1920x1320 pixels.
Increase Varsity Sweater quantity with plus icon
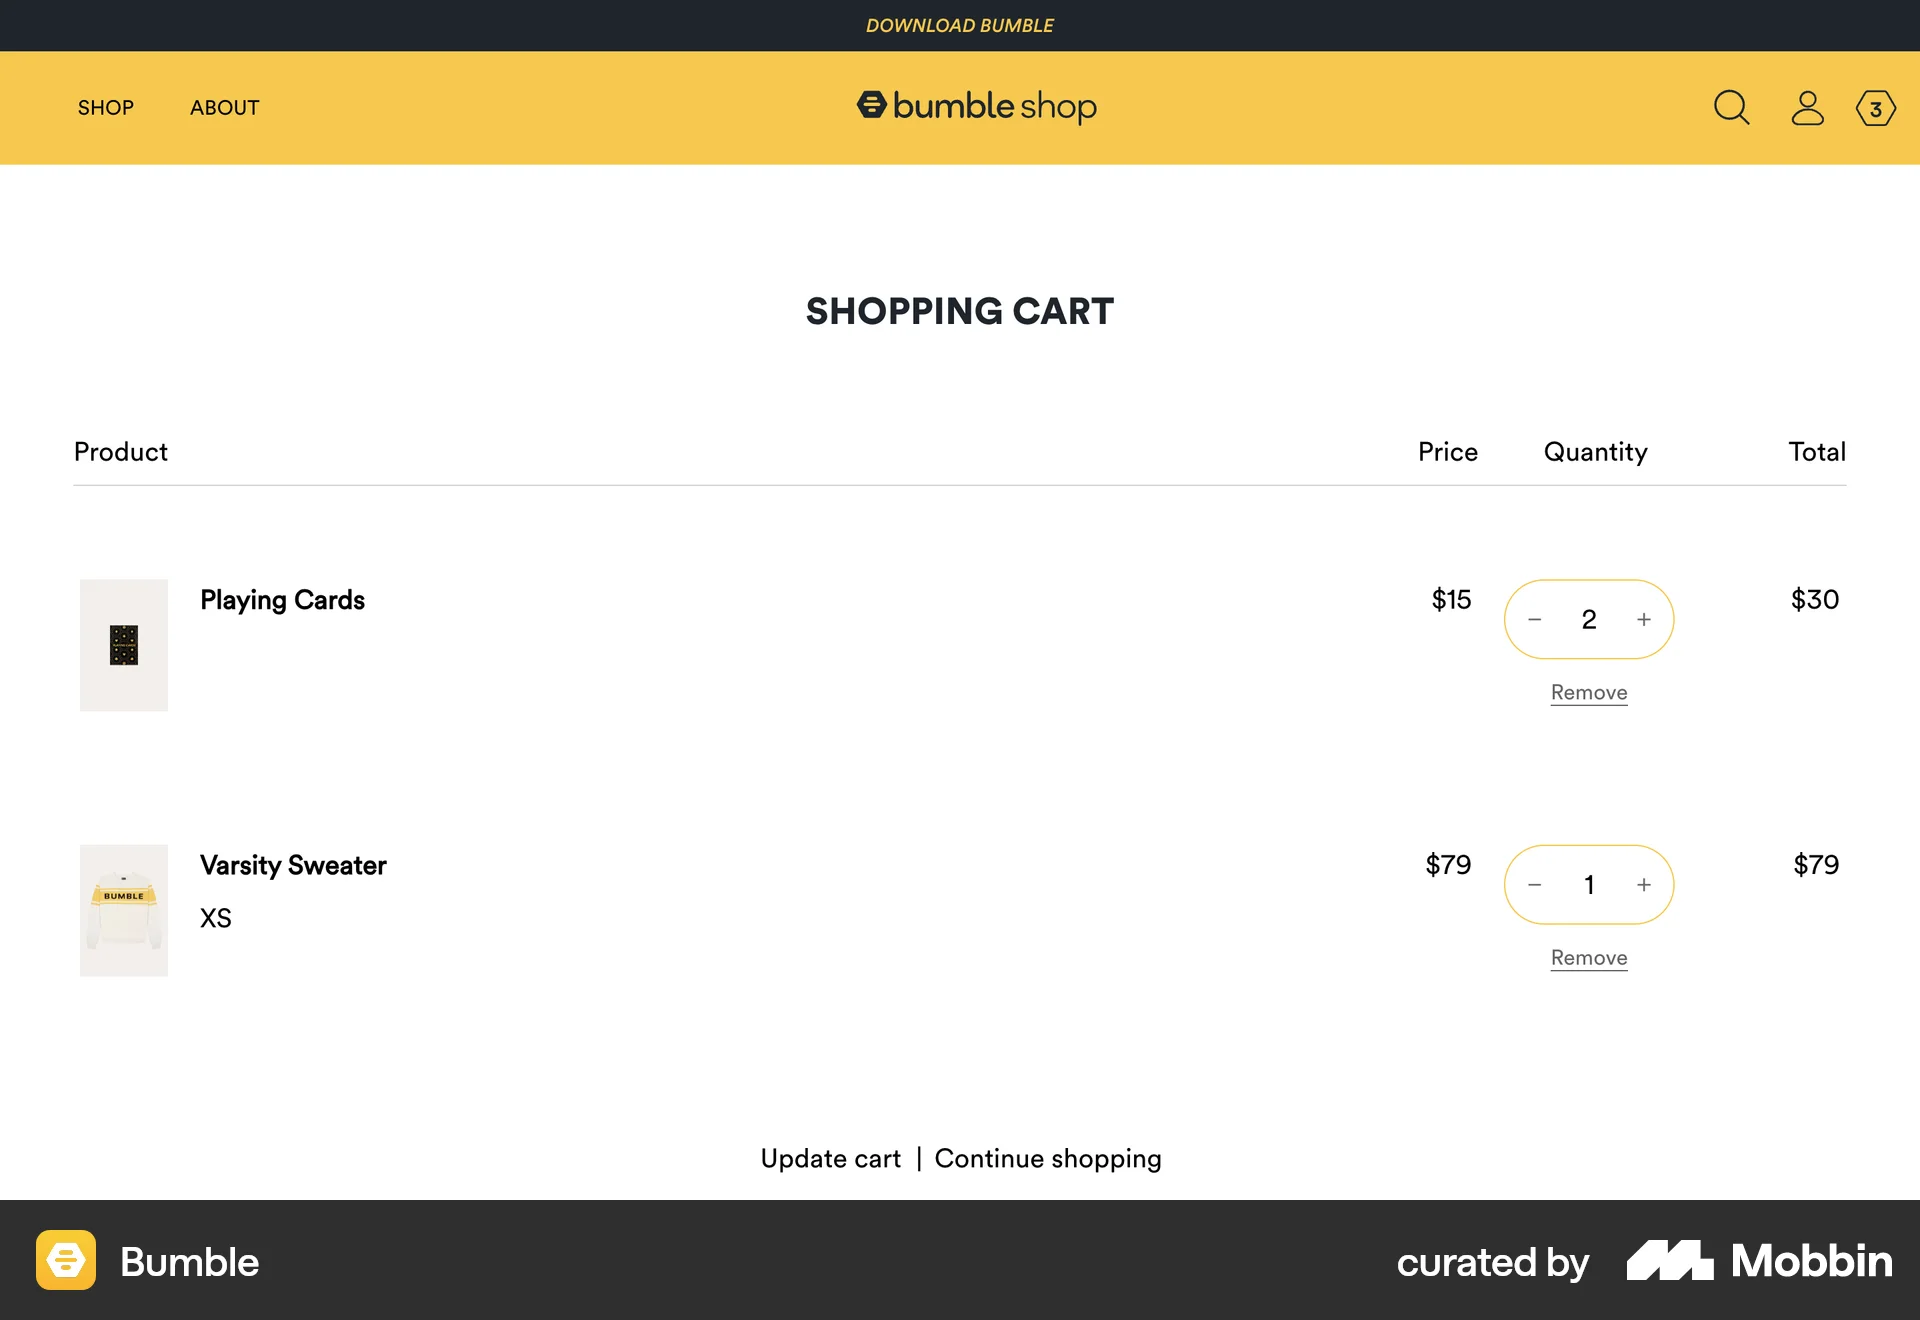[1643, 884]
